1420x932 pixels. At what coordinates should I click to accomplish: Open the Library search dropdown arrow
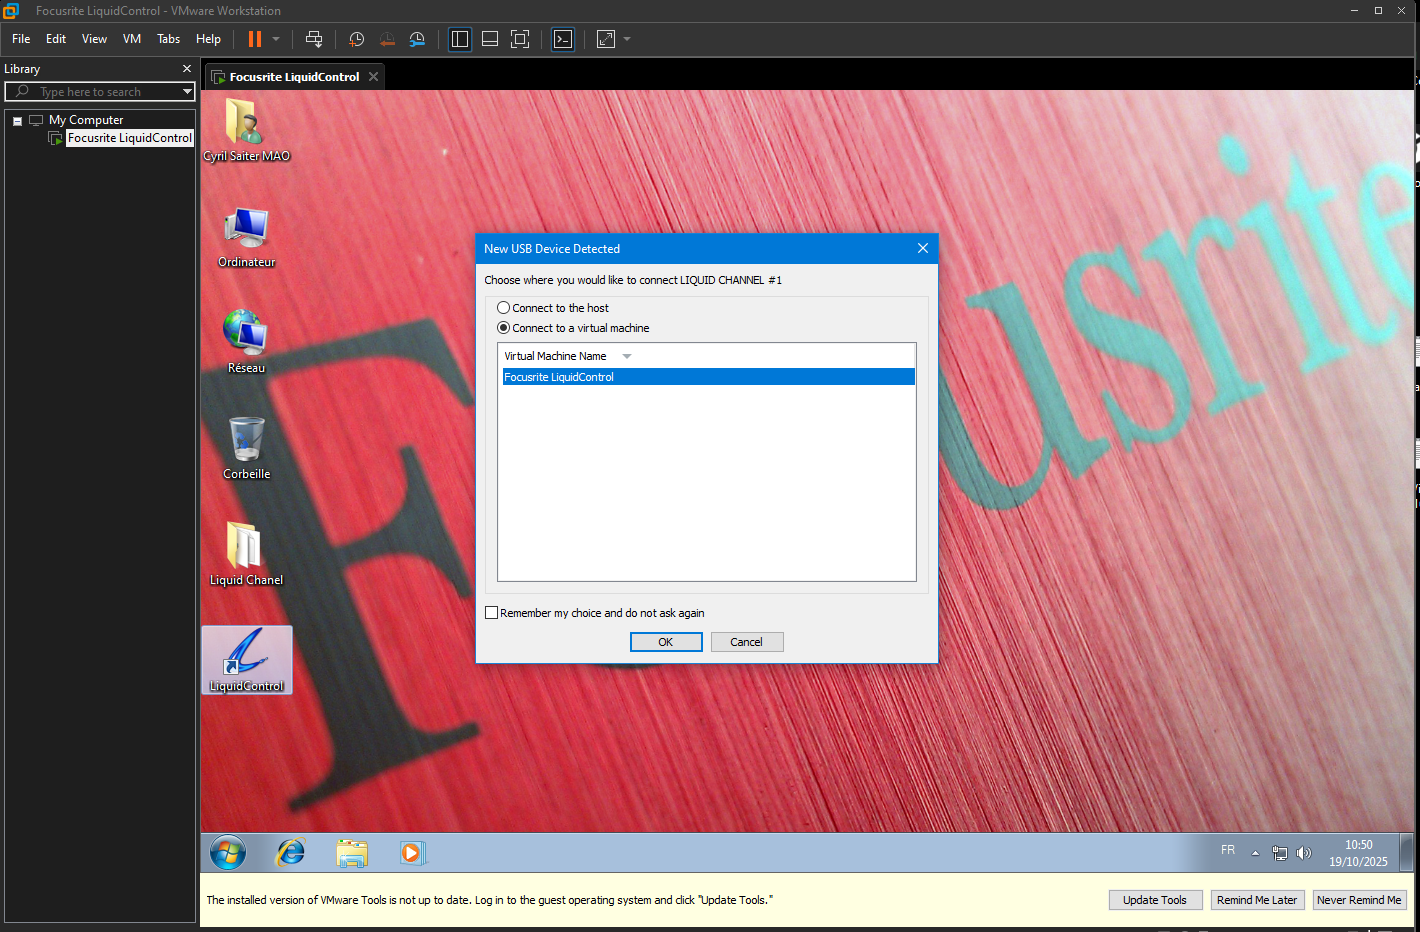click(187, 91)
